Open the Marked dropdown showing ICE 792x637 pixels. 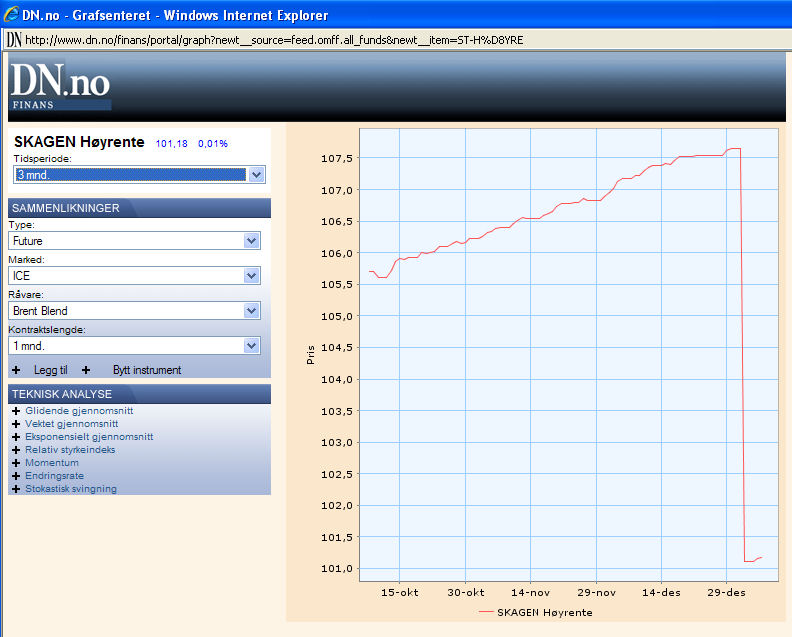(x=134, y=276)
